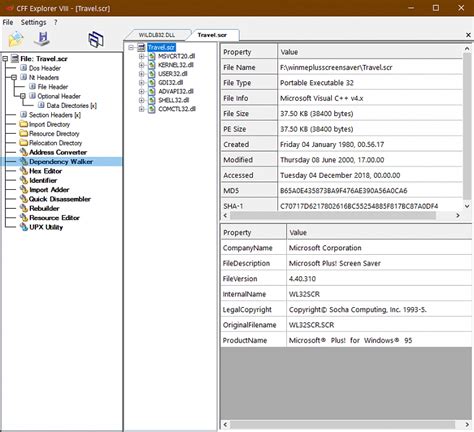Select the COMCTL32.dll tree entry

pos(177,109)
